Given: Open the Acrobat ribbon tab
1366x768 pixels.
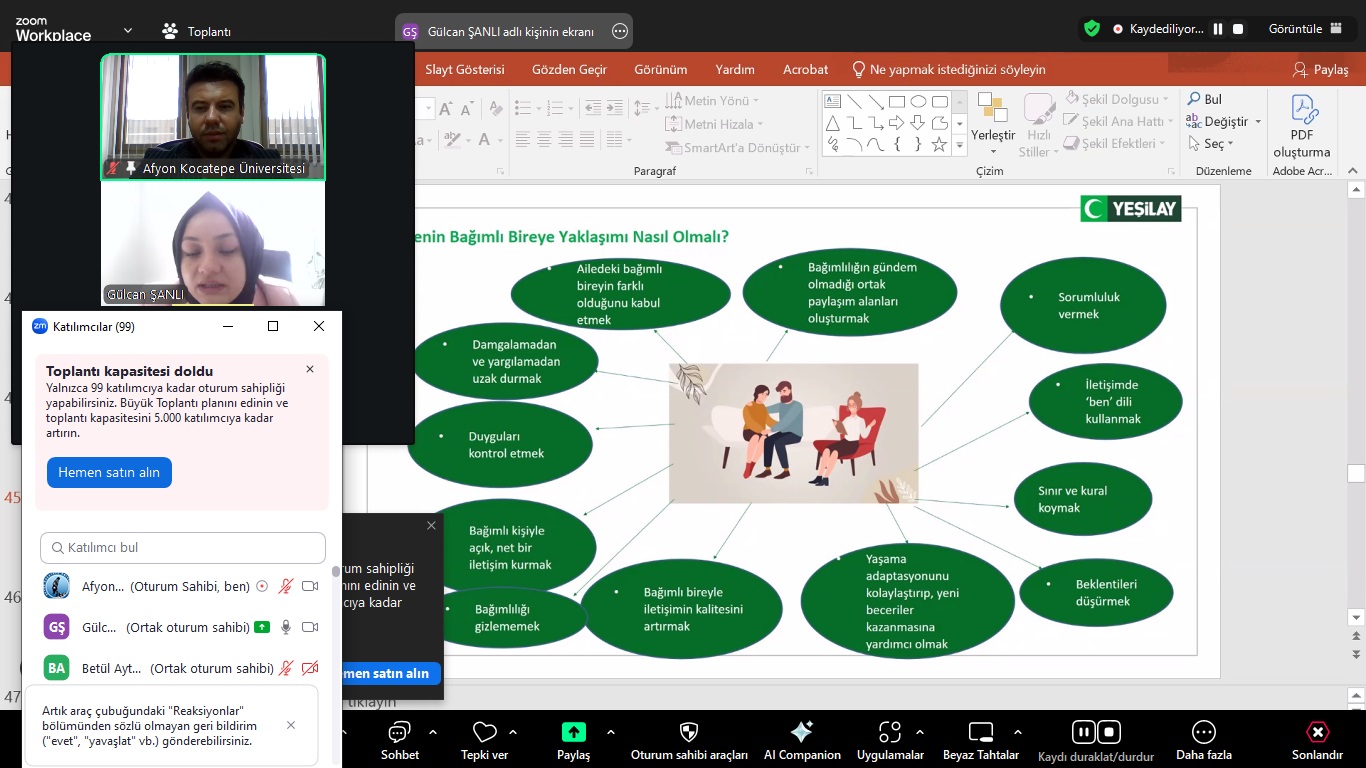Looking at the screenshot, I should pos(805,69).
